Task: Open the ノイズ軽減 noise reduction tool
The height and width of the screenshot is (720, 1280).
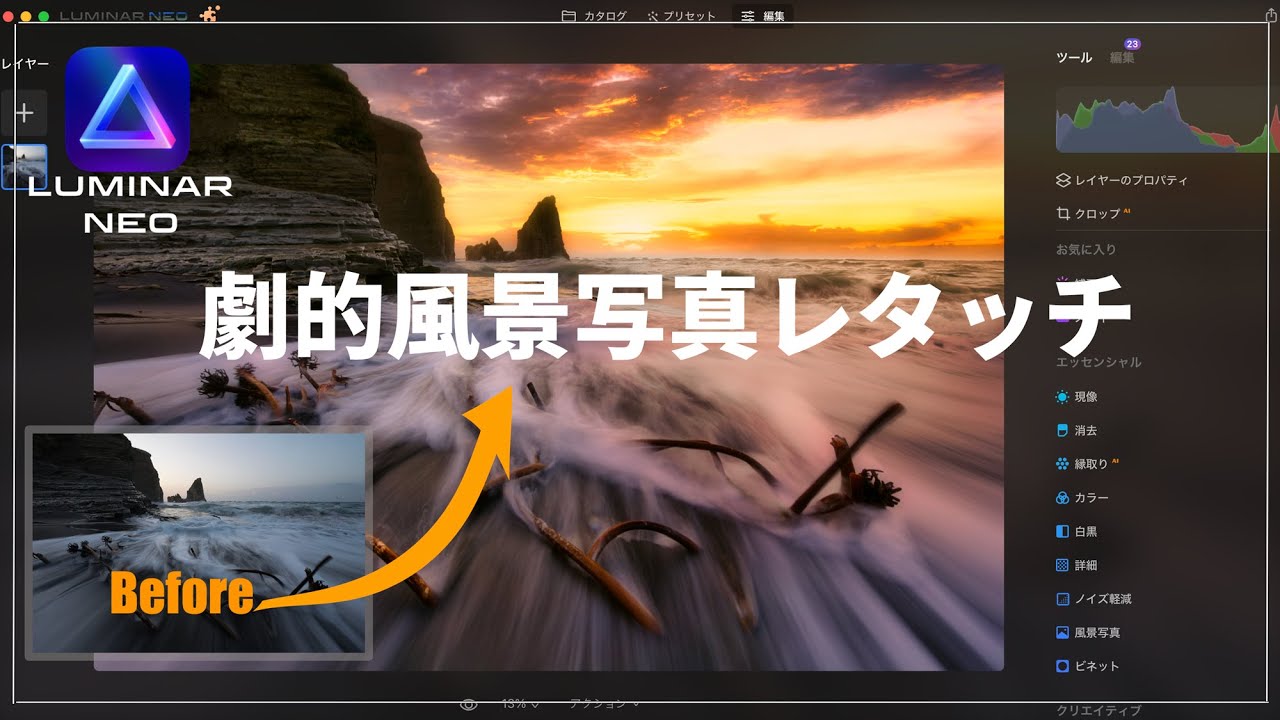Action: click(1093, 599)
